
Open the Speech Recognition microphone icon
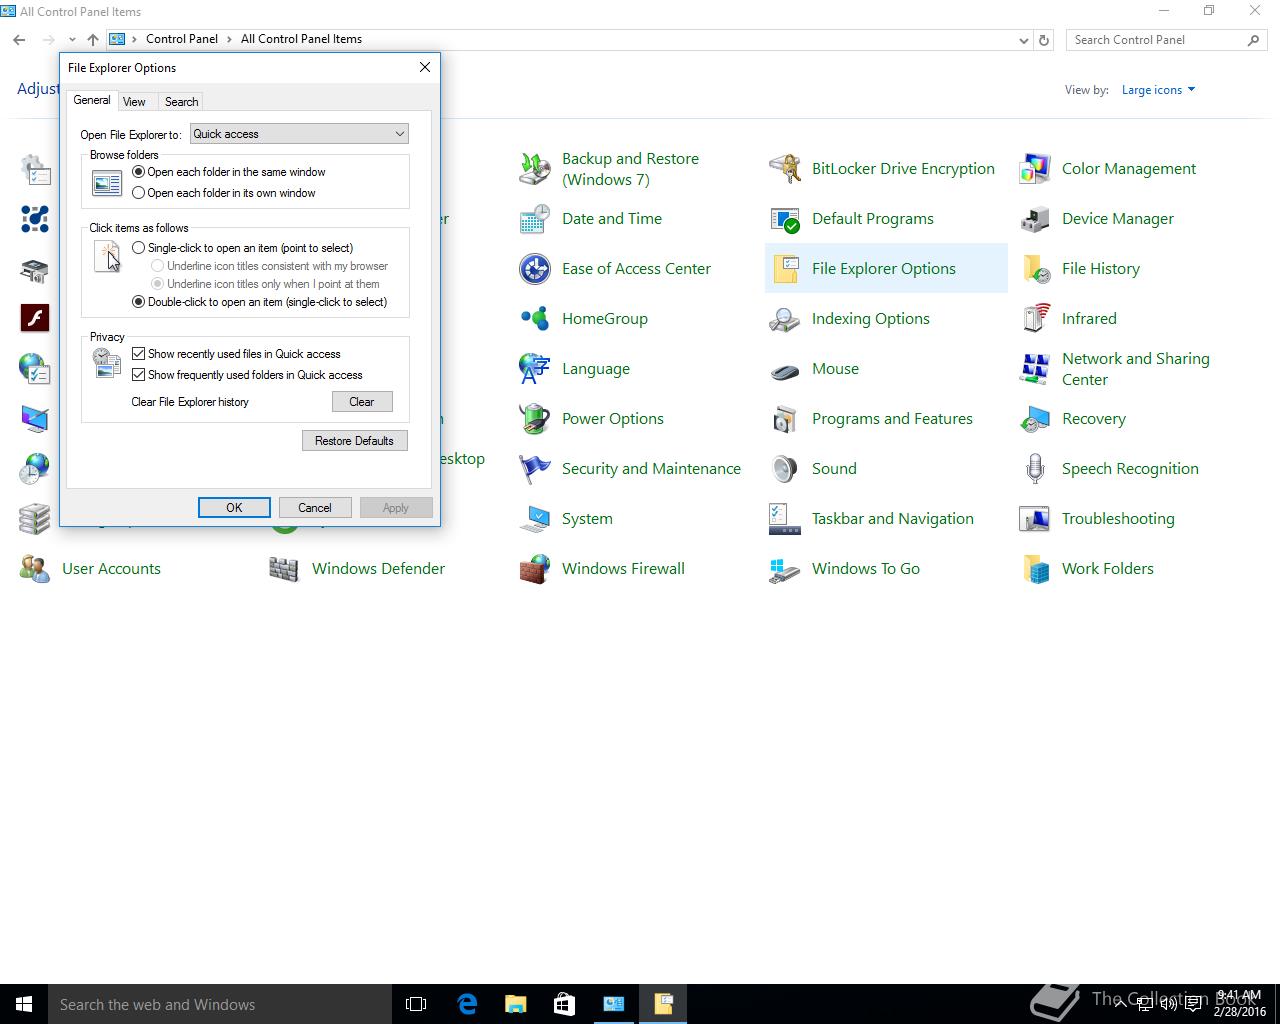click(1035, 469)
